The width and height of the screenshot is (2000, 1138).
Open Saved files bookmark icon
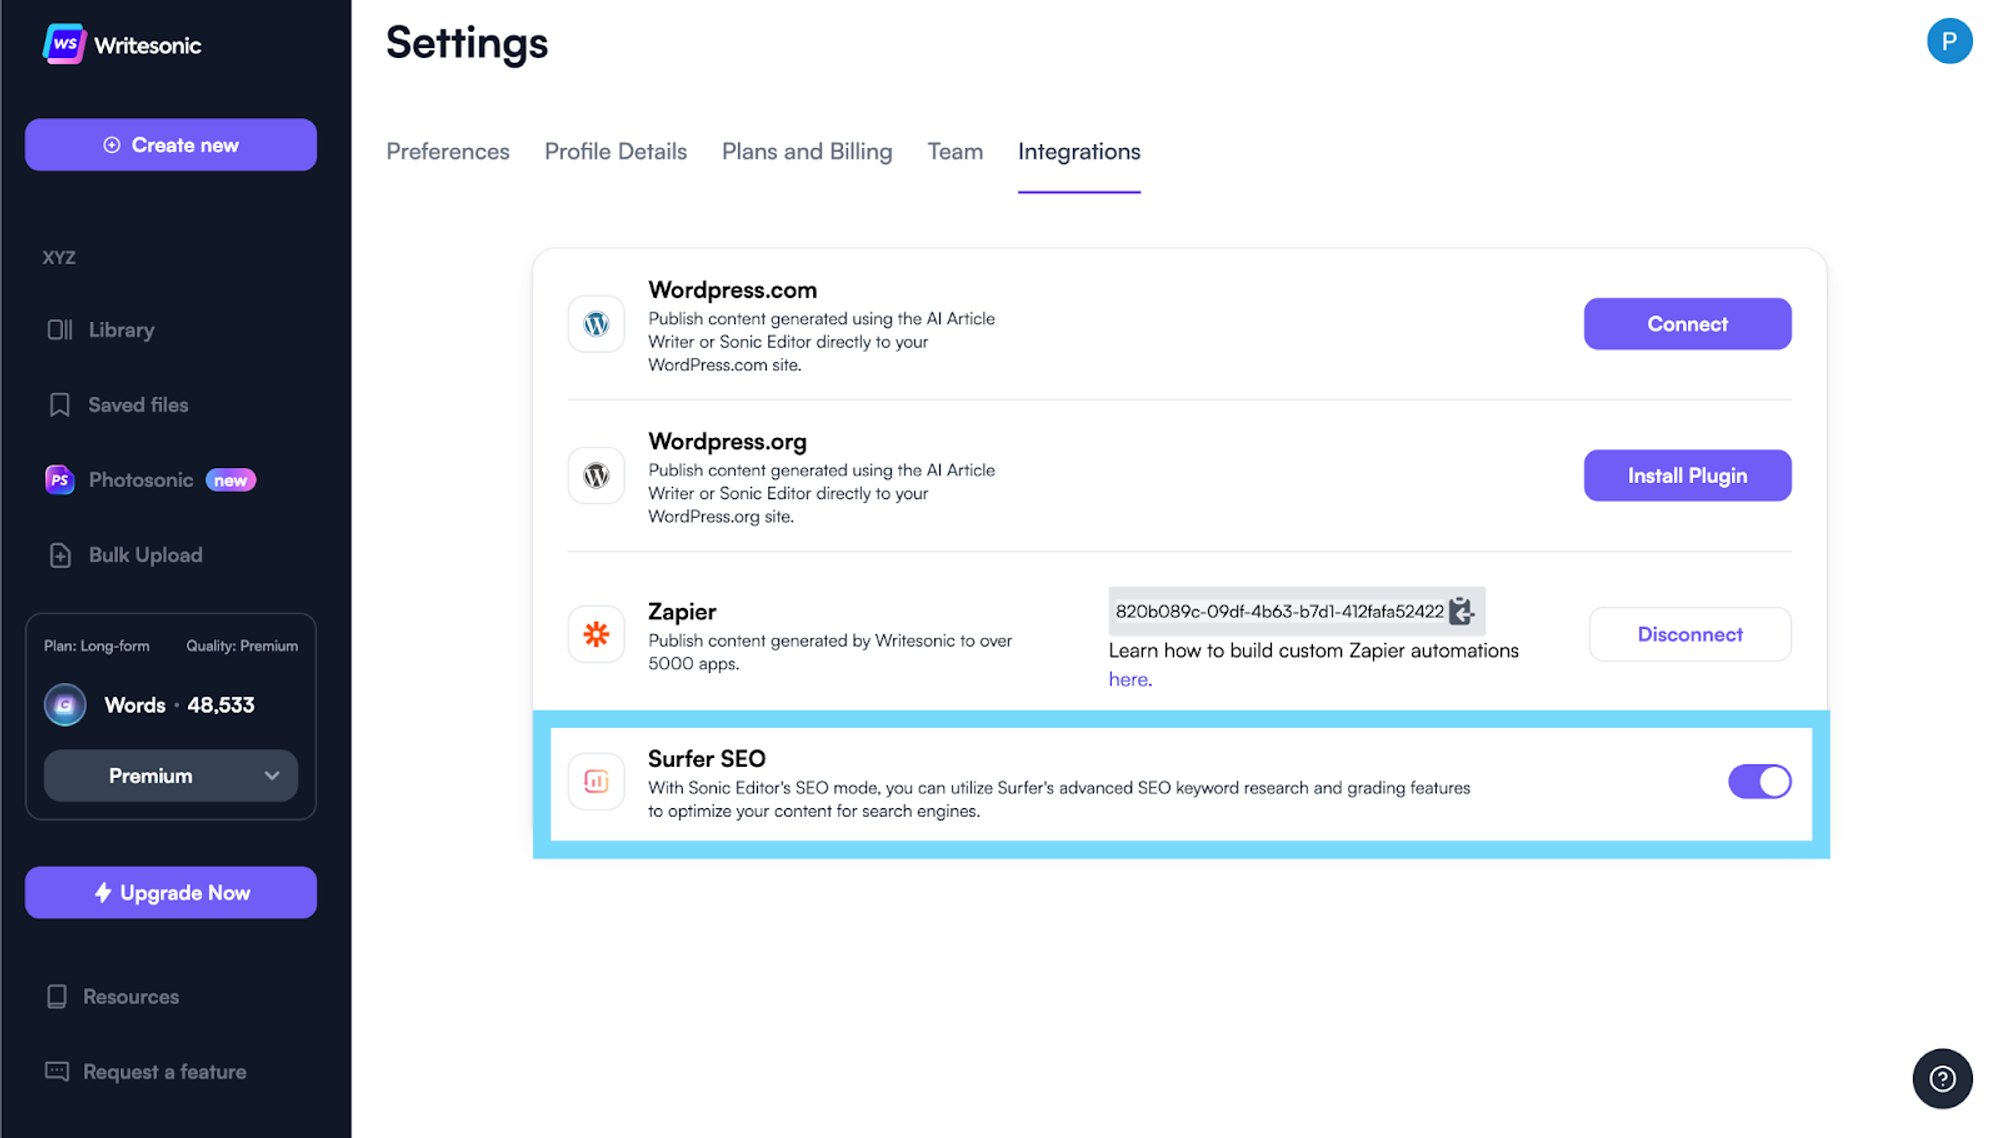tap(59, 405)
